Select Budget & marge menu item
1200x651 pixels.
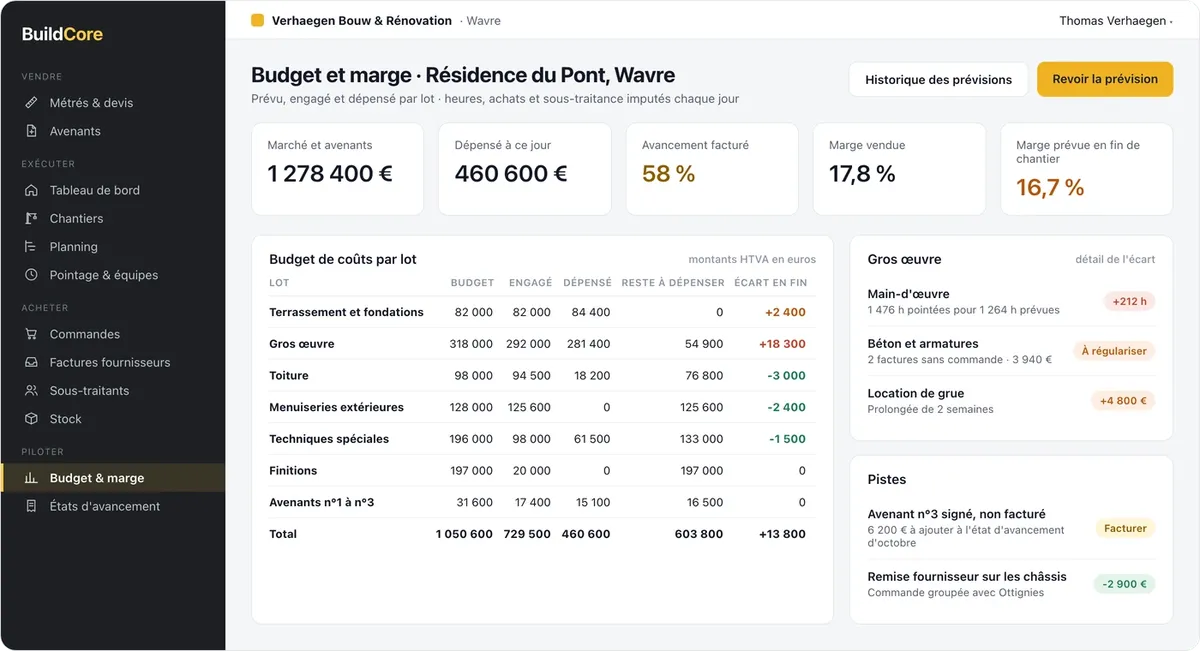pyautogui.click(x=113, y=478)
